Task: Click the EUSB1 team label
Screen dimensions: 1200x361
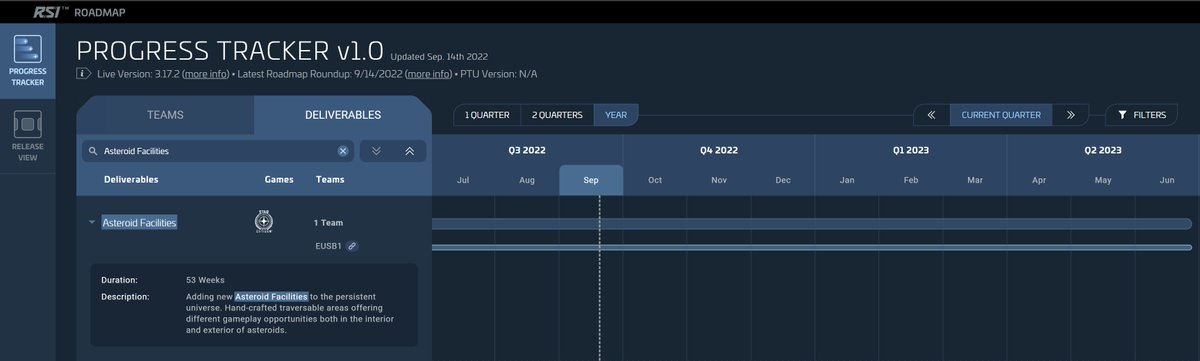Action: [x=328, y=246]
